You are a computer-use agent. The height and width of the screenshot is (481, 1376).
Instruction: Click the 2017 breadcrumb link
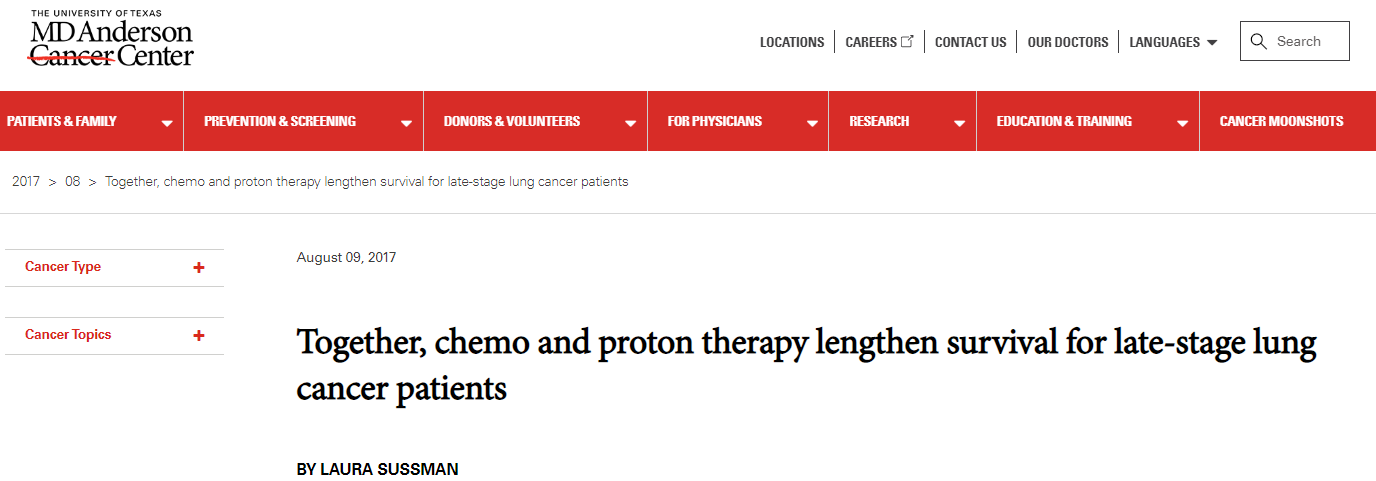click(26, 182)
